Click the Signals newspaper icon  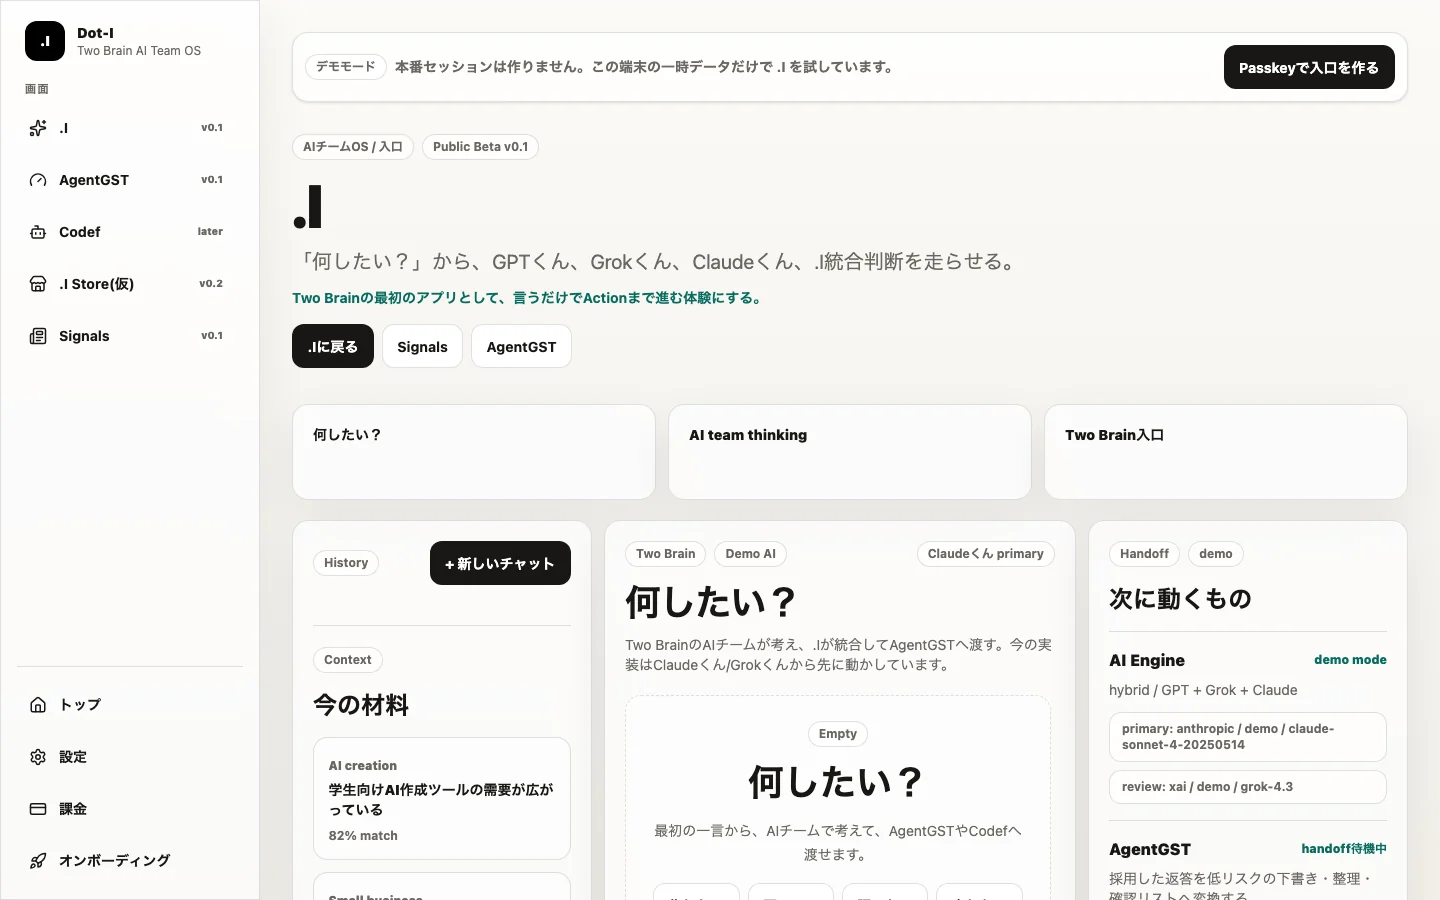[38, 336]
